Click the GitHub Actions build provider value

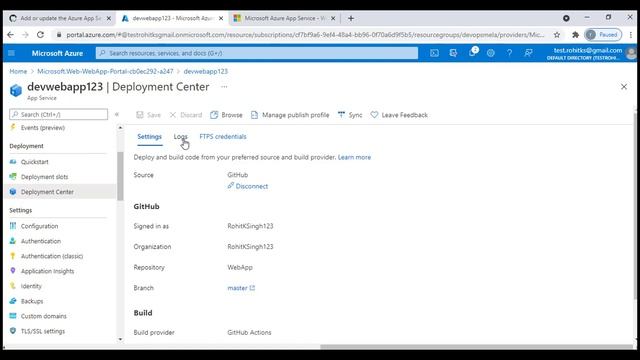click(x=249, y=333)
